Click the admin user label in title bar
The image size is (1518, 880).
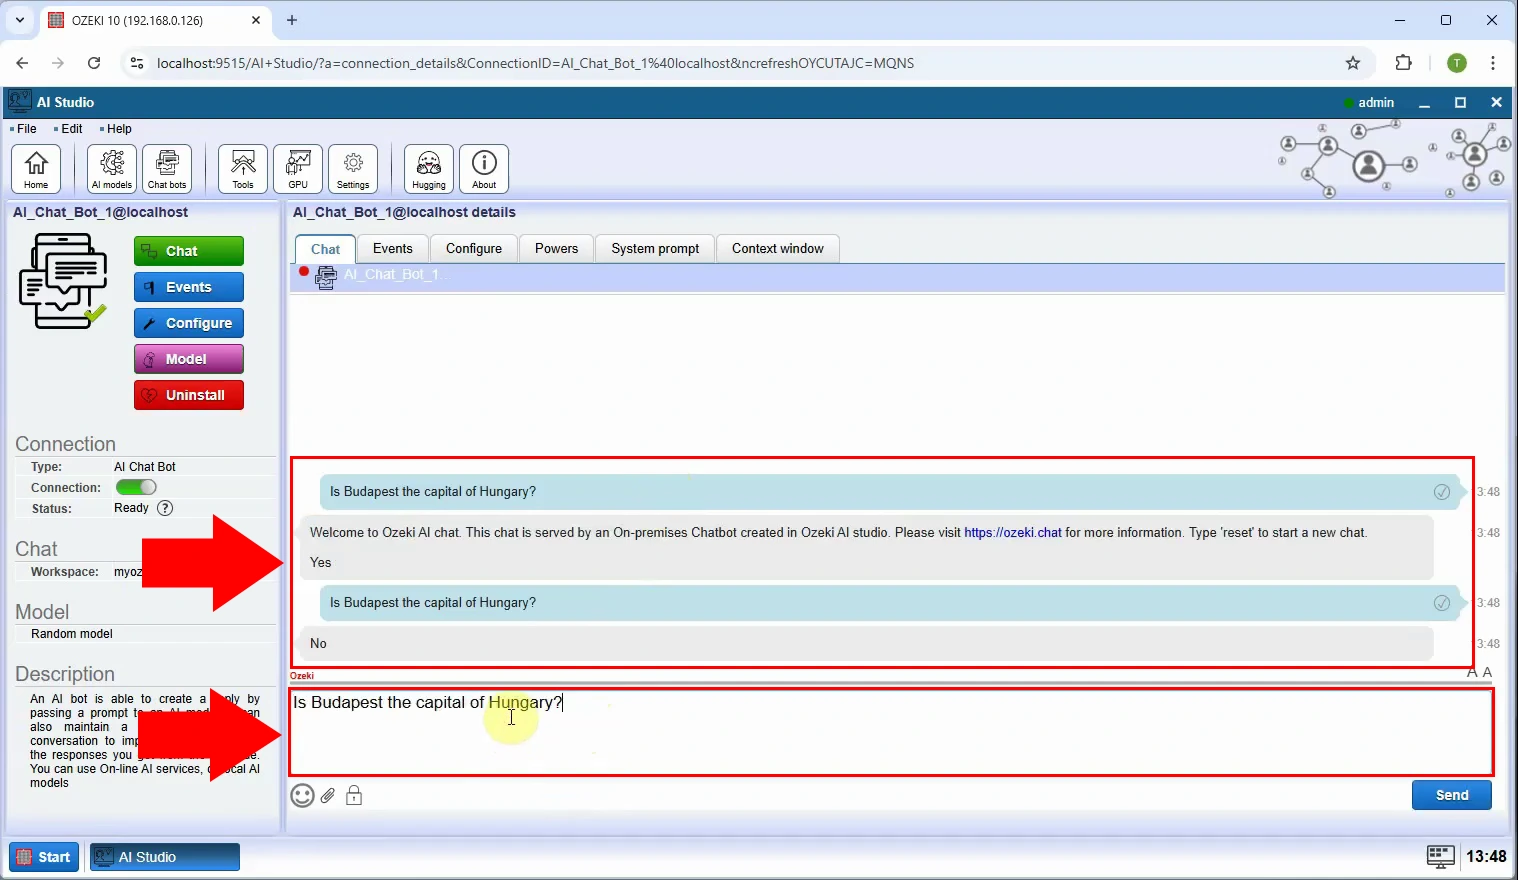(x=1376, y=102)
